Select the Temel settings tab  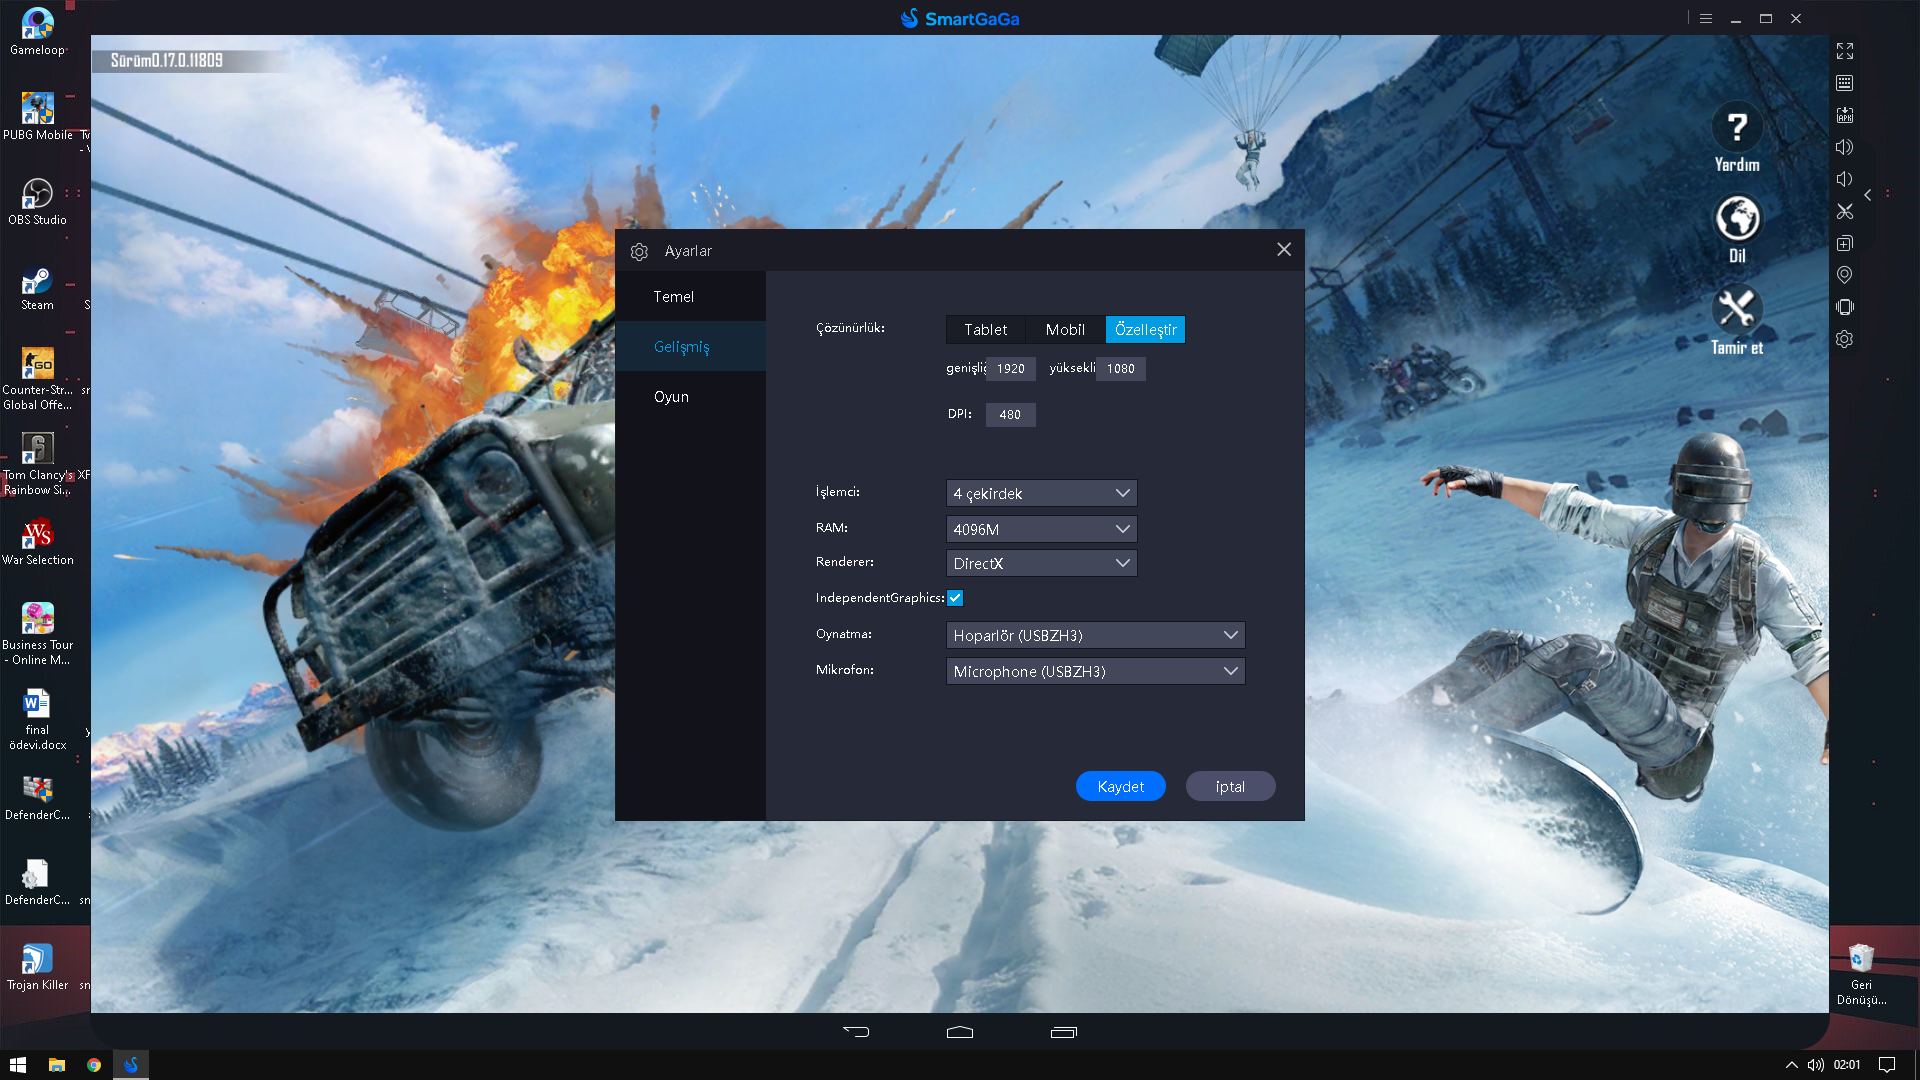click(x=690, y=297)
